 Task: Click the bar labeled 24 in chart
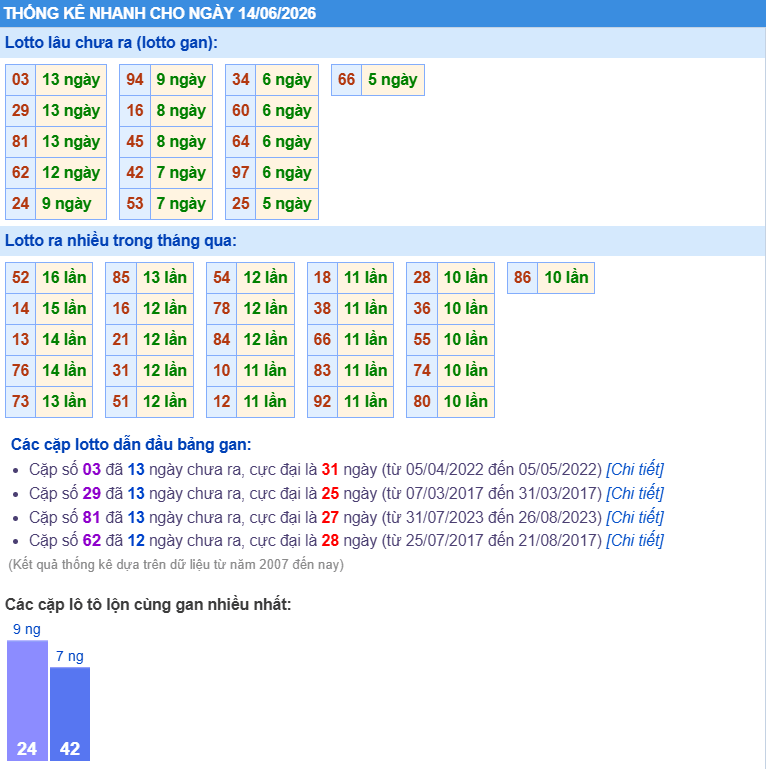click(27, 700)
